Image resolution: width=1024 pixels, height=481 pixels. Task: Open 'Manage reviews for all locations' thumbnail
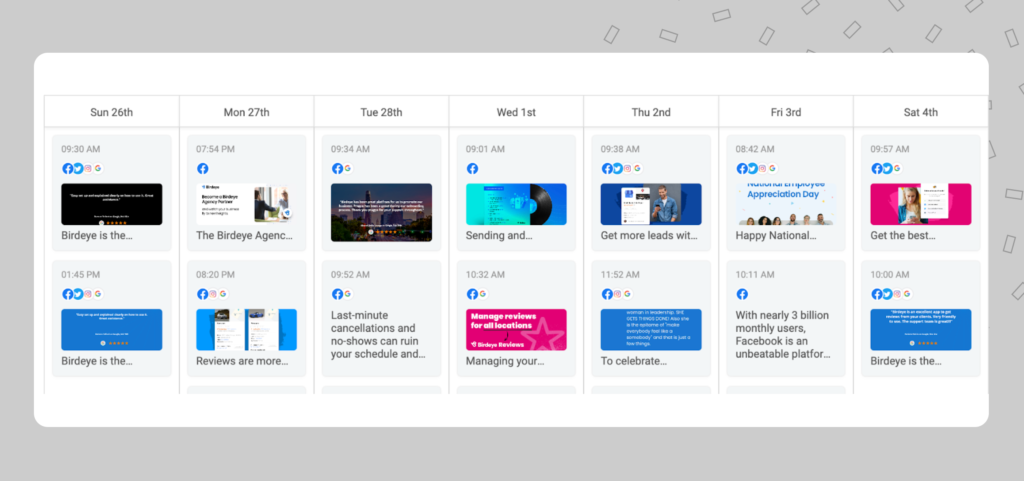(x=517, y=330)
